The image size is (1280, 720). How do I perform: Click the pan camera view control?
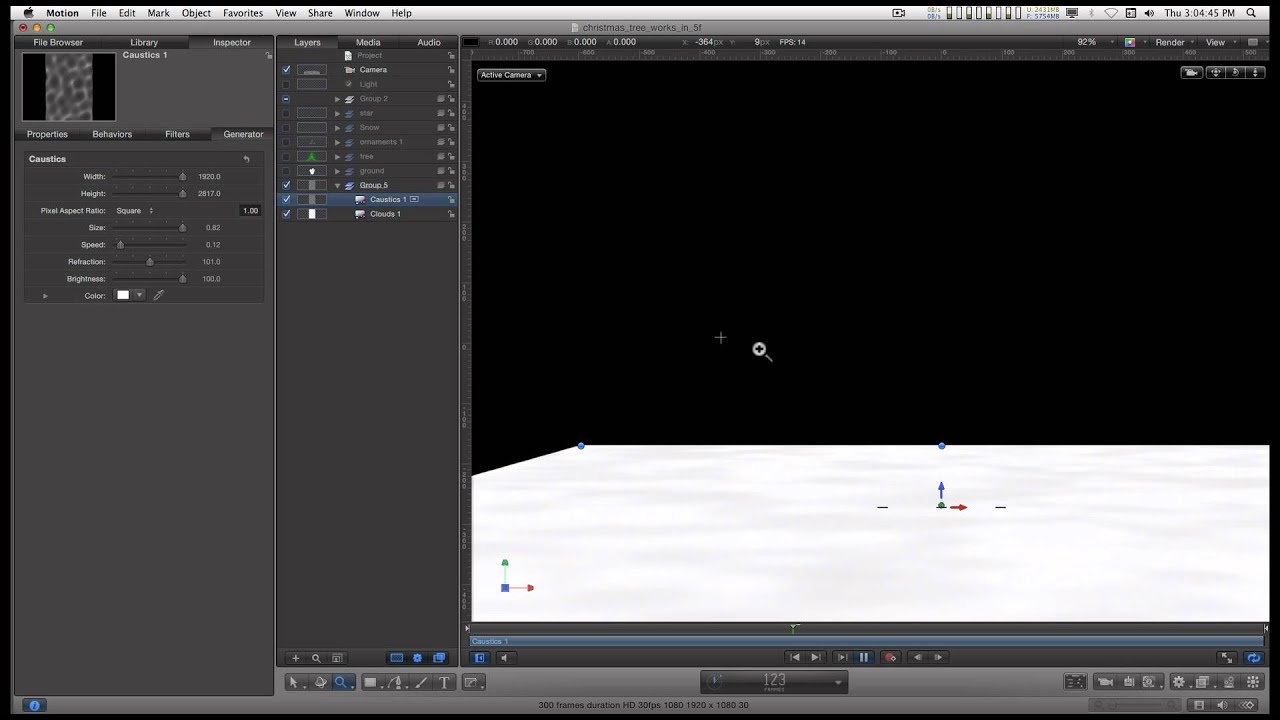(x=1215, y=72)
